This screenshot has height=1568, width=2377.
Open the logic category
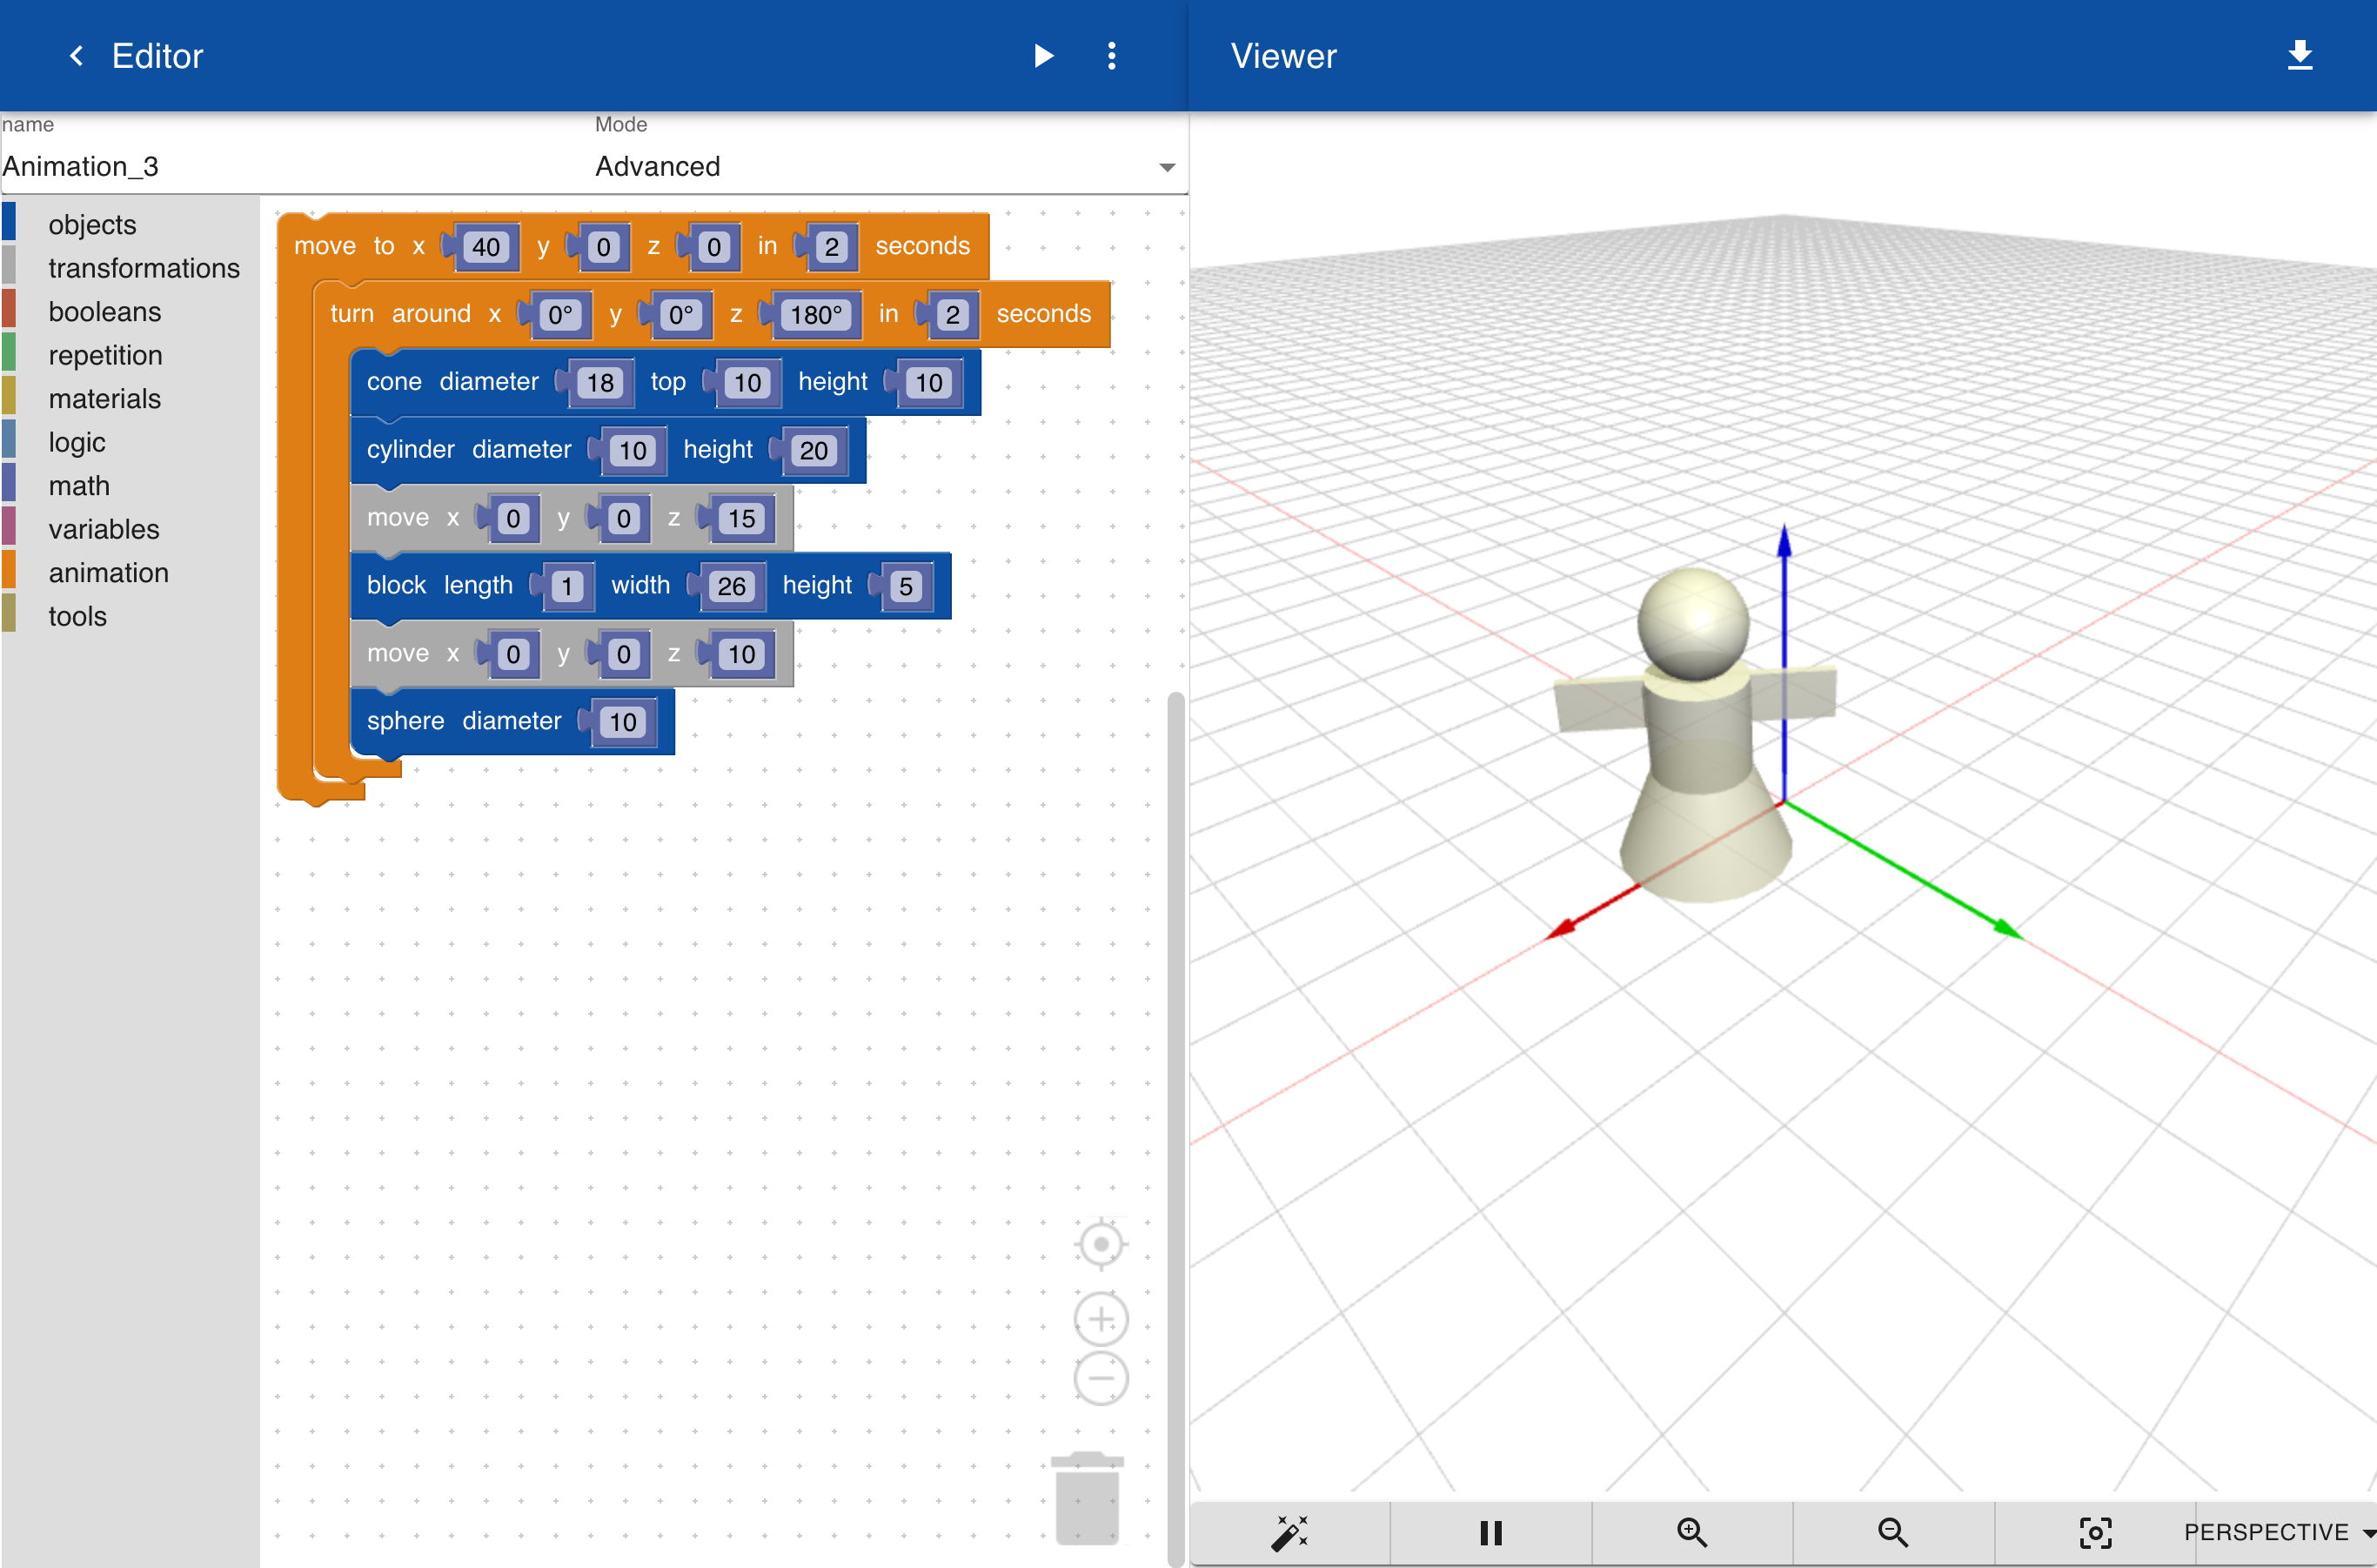click(x=77, y=442)
